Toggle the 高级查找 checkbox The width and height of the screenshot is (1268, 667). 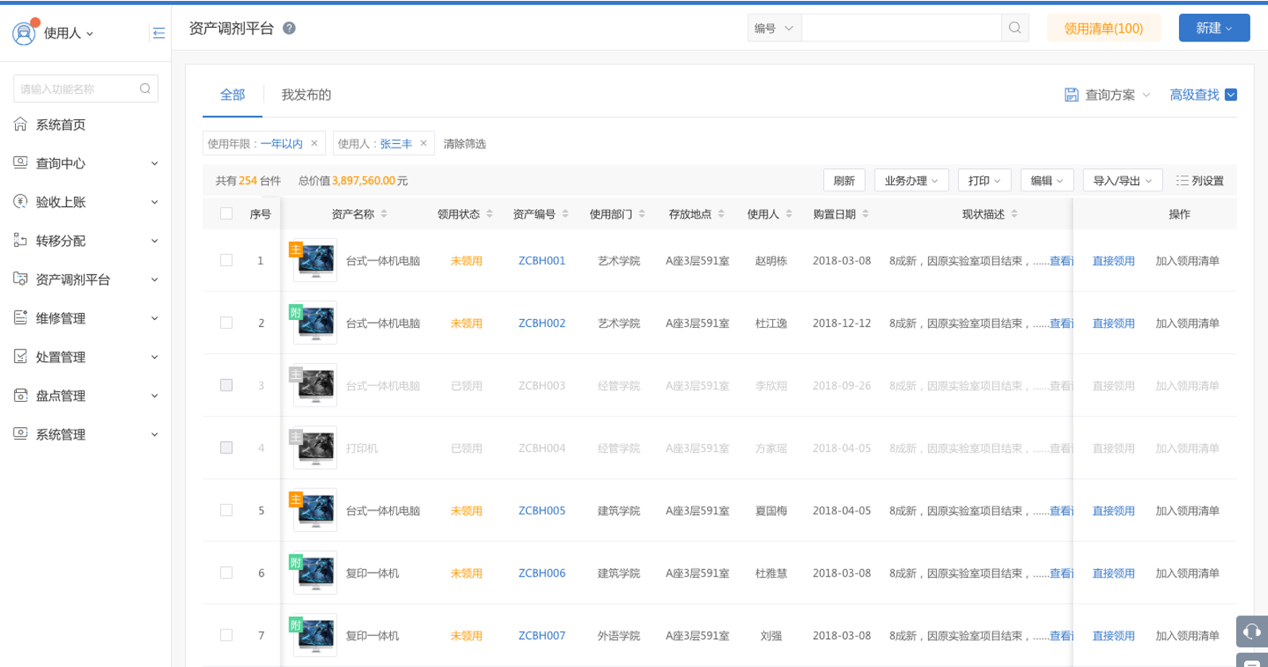pos(1231,95)
